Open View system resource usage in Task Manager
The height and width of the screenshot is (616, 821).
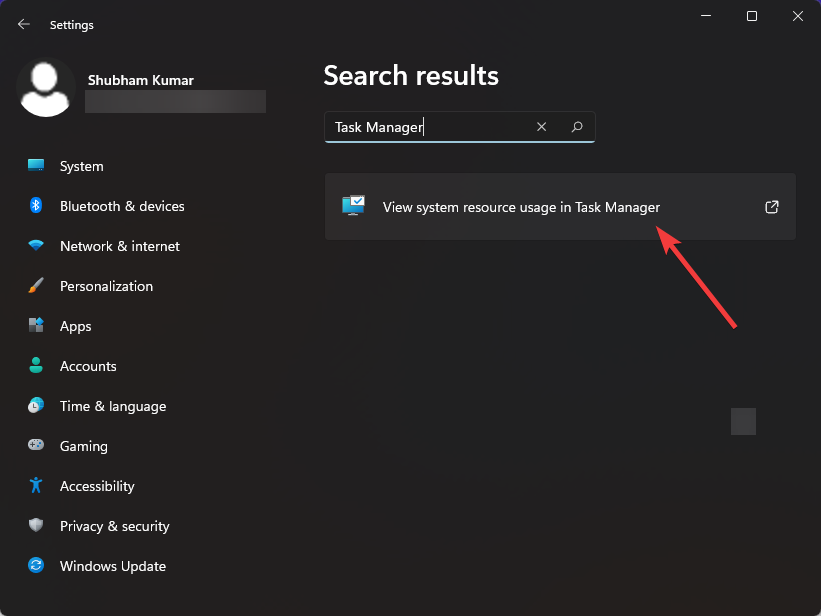point(521,206)
